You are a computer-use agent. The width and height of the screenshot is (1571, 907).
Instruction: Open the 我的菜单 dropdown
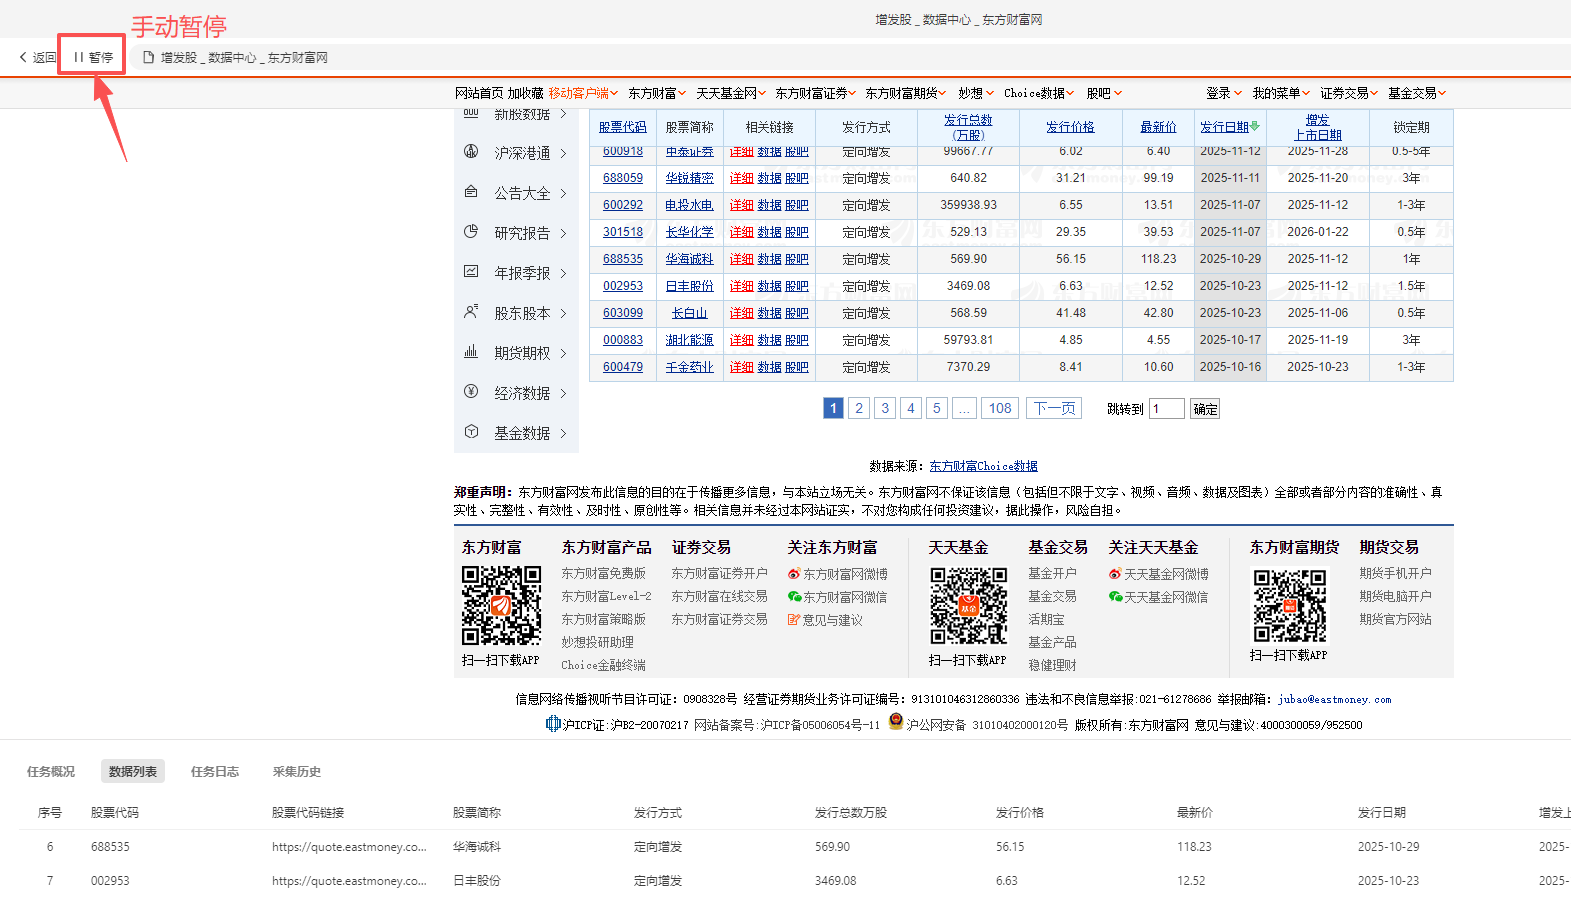point(1281,93)
